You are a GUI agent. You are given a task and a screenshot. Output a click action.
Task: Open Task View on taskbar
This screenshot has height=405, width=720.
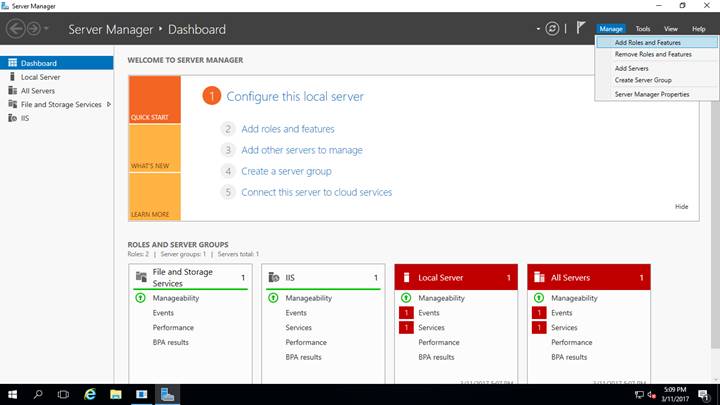(x=63, y=394)
